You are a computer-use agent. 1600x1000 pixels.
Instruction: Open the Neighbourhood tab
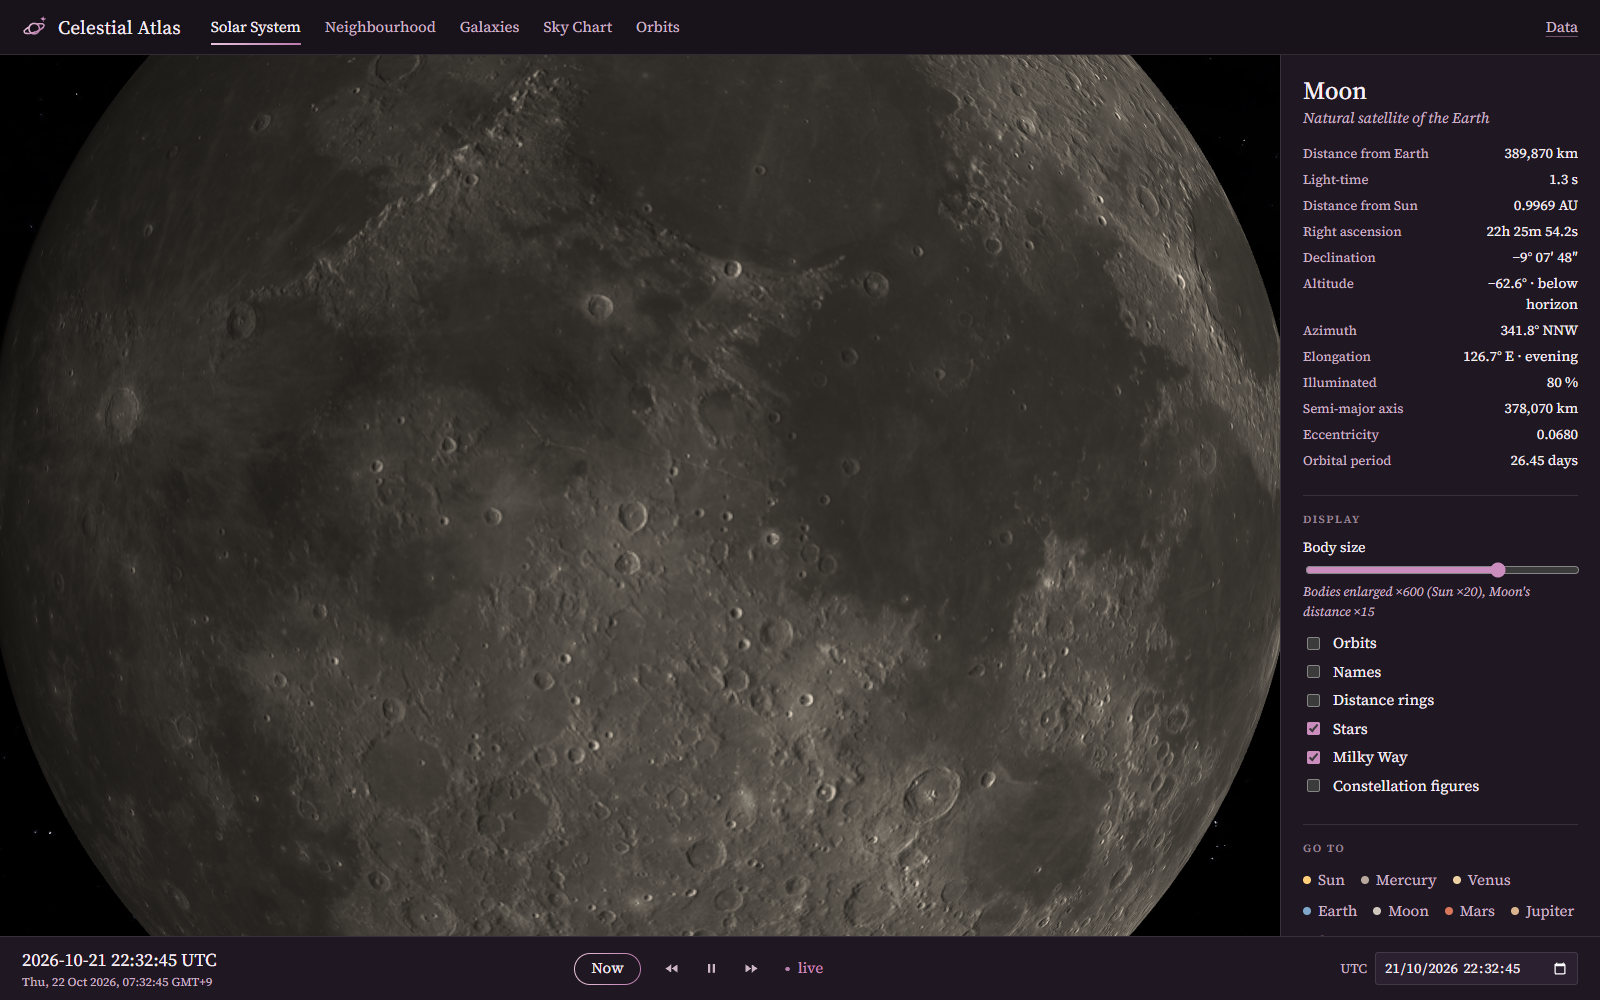pyautogui.click(x=380, y=27)
